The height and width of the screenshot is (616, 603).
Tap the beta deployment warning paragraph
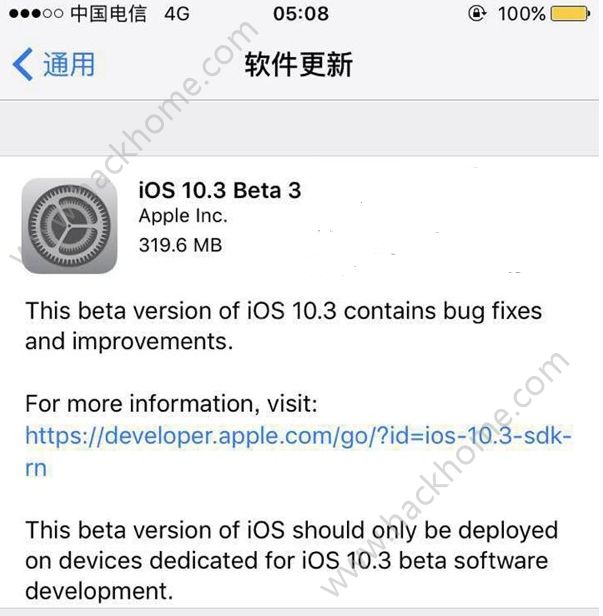pyautogui.click(x=291, y=561)
